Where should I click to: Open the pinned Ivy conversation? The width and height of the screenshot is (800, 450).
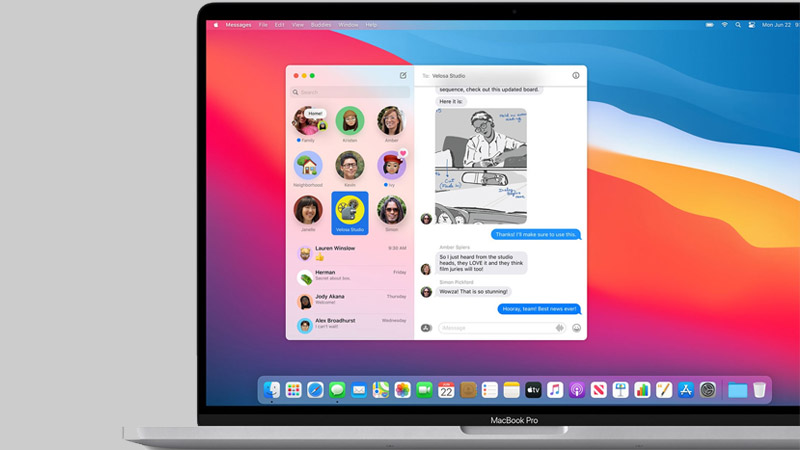[391, 169]
